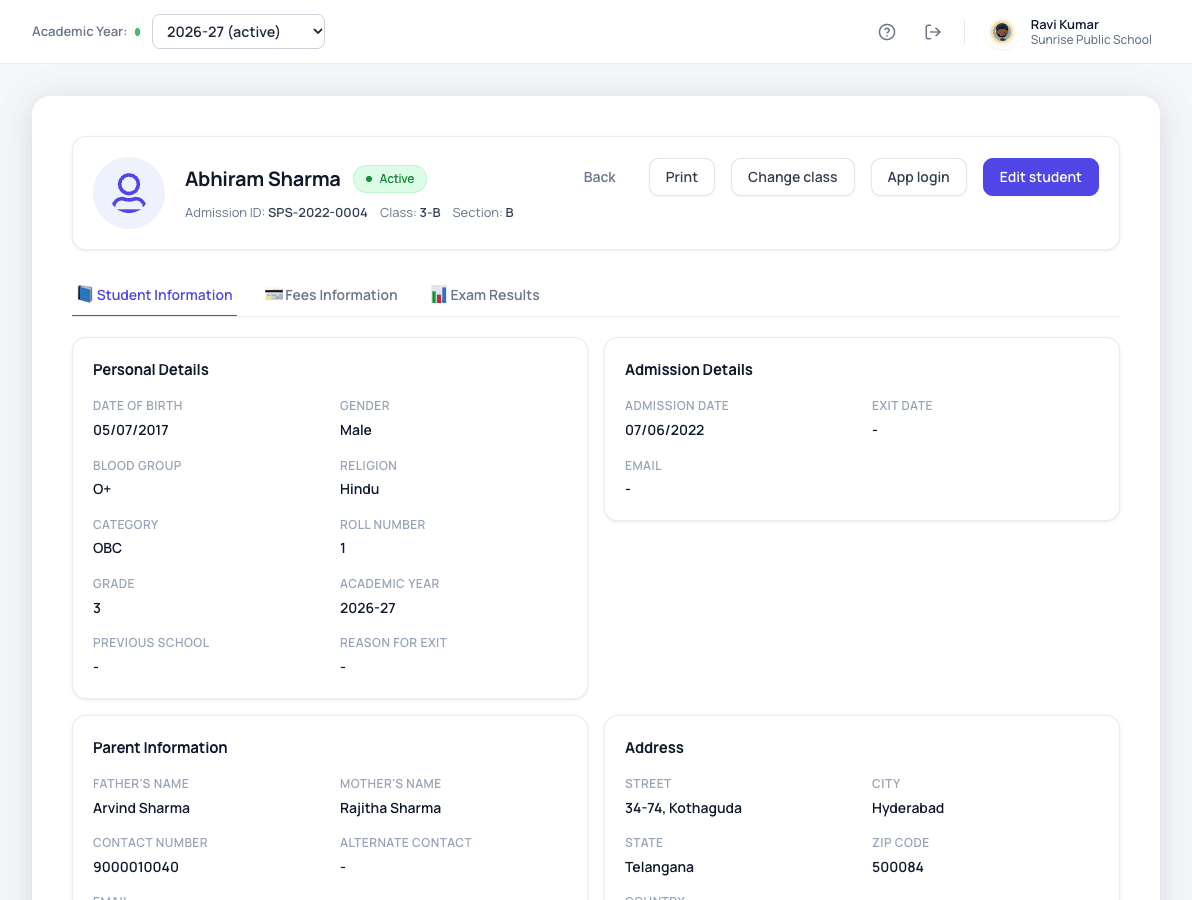Open the Academic Year dropdown
Screen dimensions: 1192x900
[239, 32]
